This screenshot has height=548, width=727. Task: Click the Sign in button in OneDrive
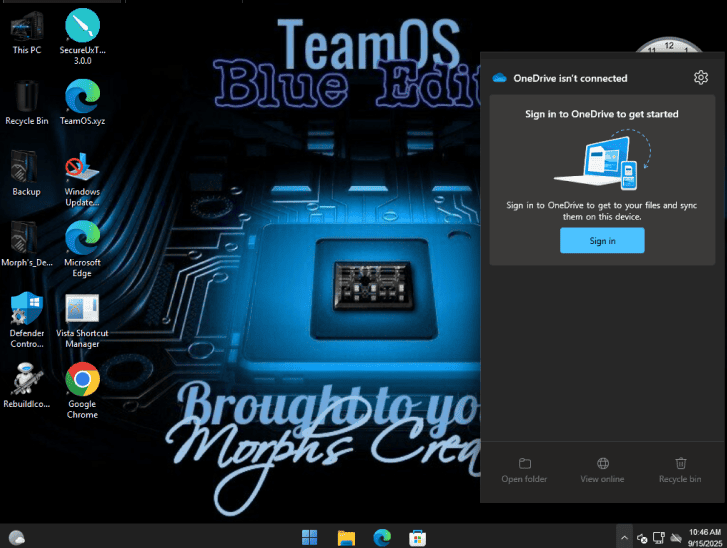click(602, 240)
